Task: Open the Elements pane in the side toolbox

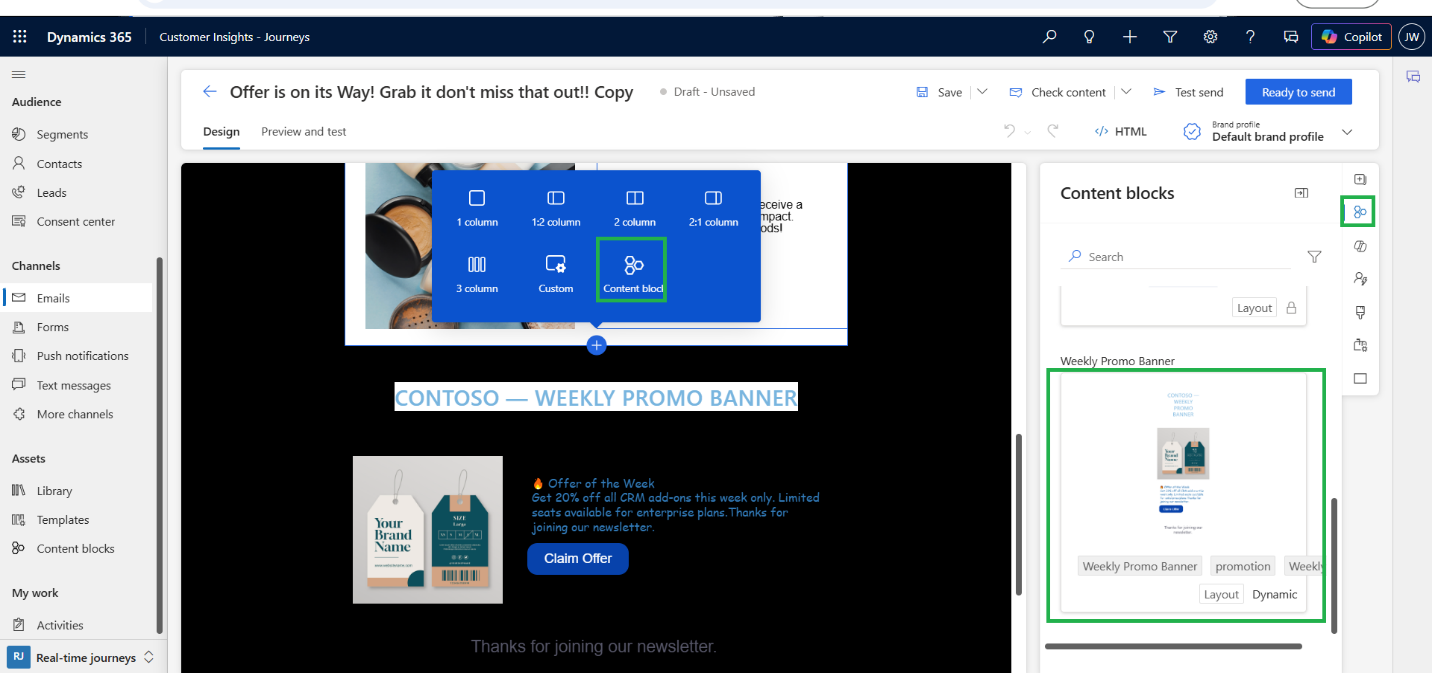Action: point(1360,180)
